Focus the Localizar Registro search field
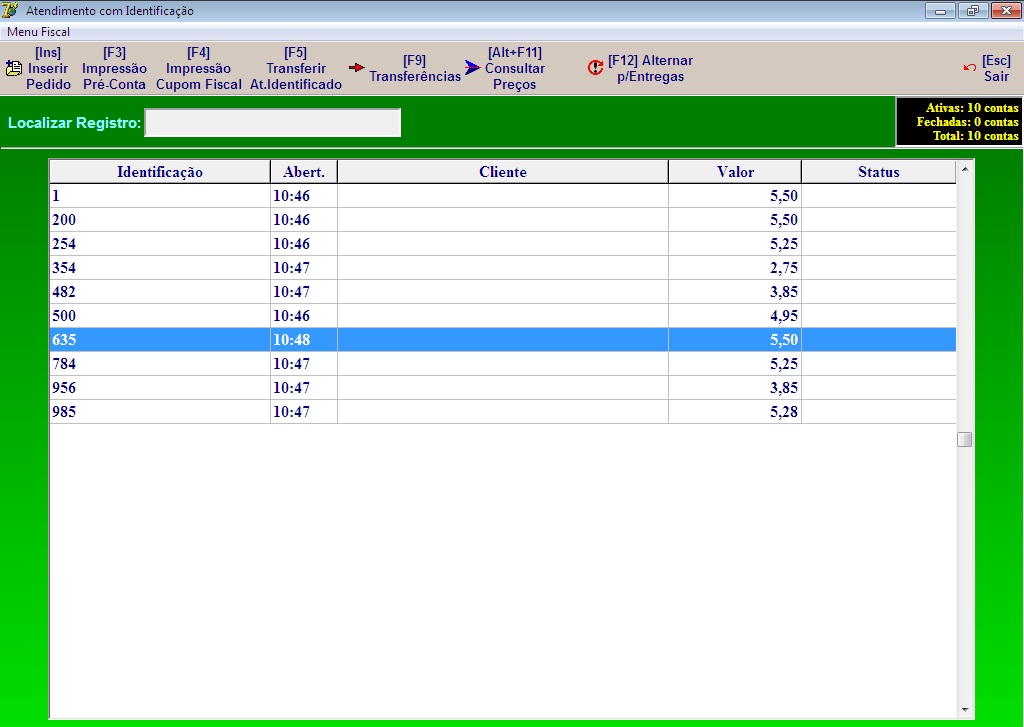 pyautogui.click(x=272, y=123)
